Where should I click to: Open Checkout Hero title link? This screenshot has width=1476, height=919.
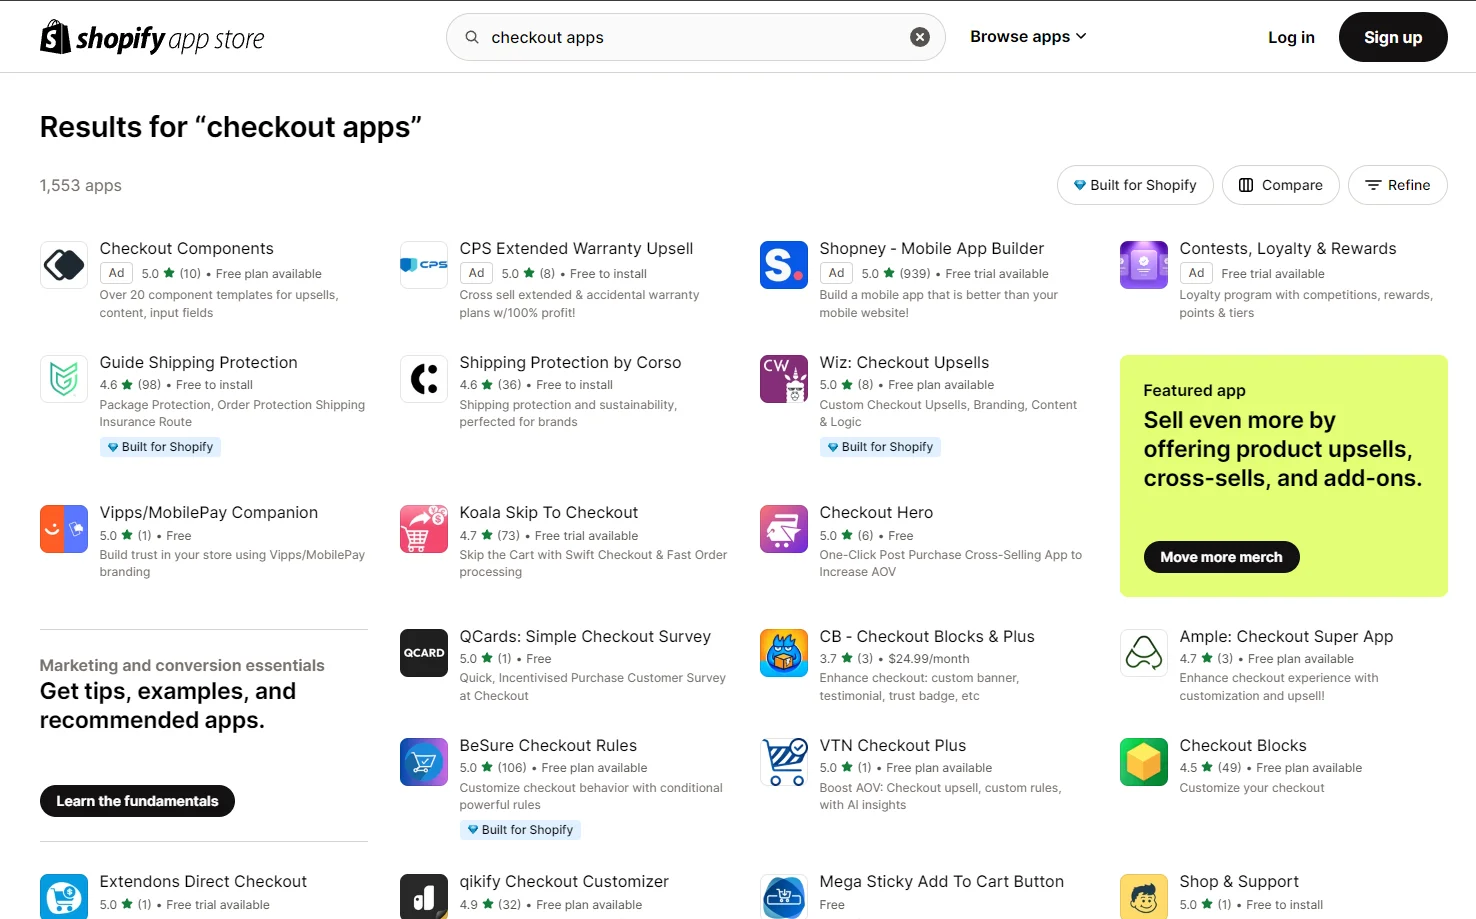tap(876, 512)
